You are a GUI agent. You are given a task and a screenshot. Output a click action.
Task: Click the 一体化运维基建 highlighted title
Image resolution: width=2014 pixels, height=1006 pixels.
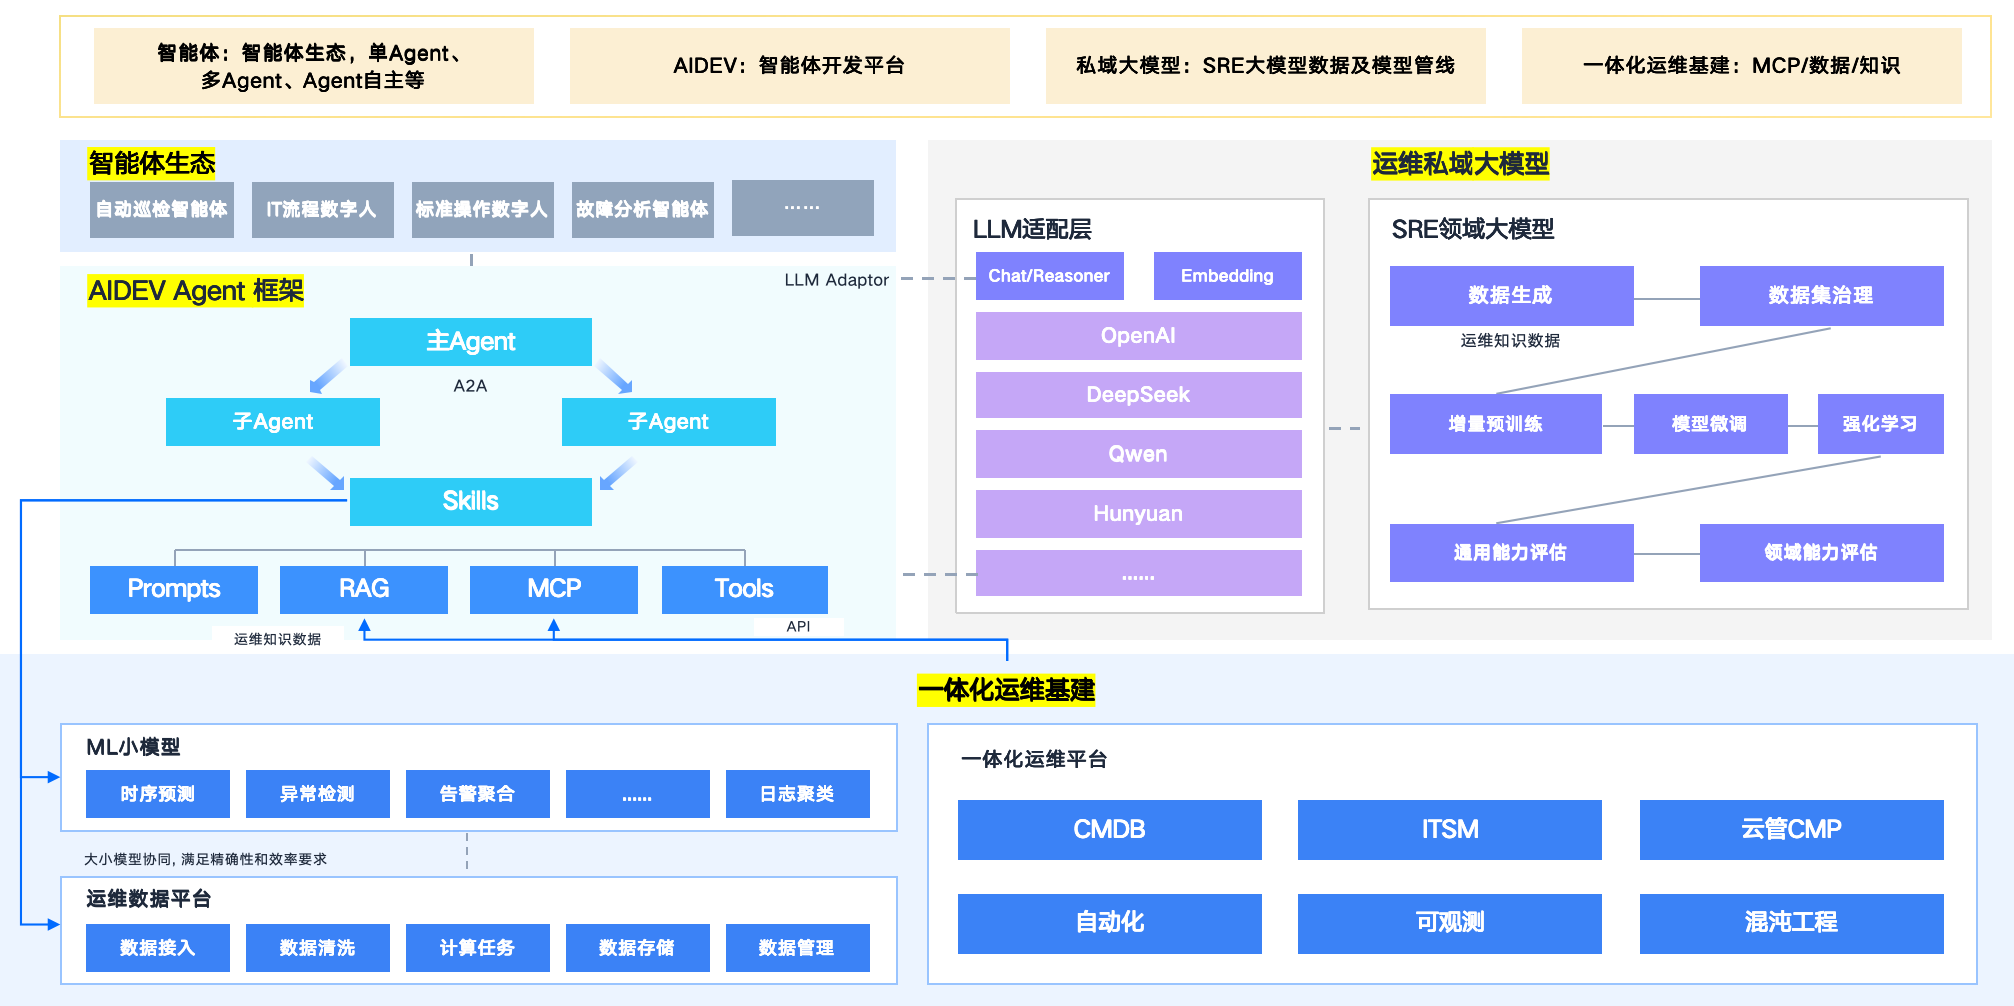click(1006, 690)
